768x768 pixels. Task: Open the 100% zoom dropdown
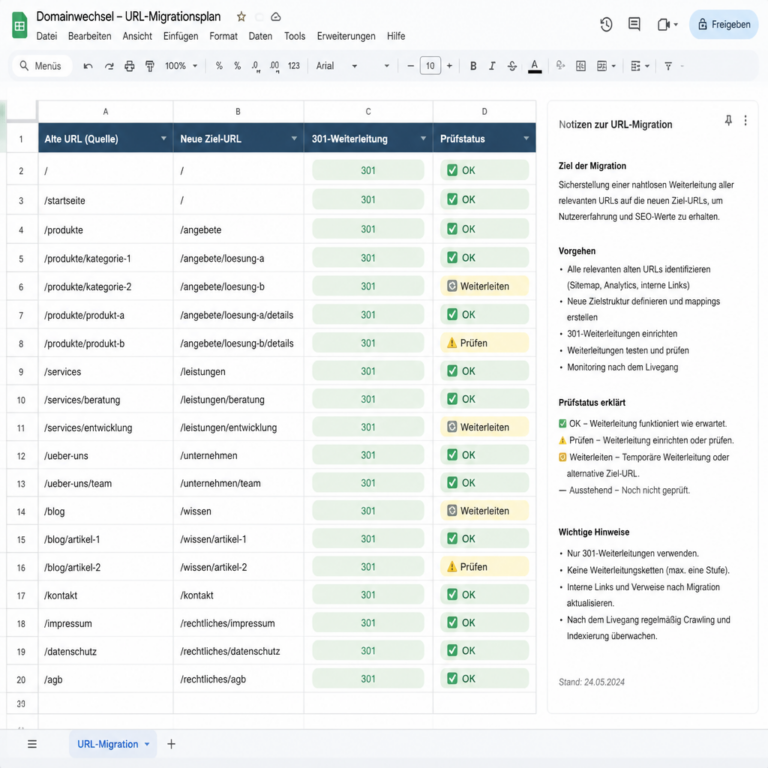tap(181, 66)
